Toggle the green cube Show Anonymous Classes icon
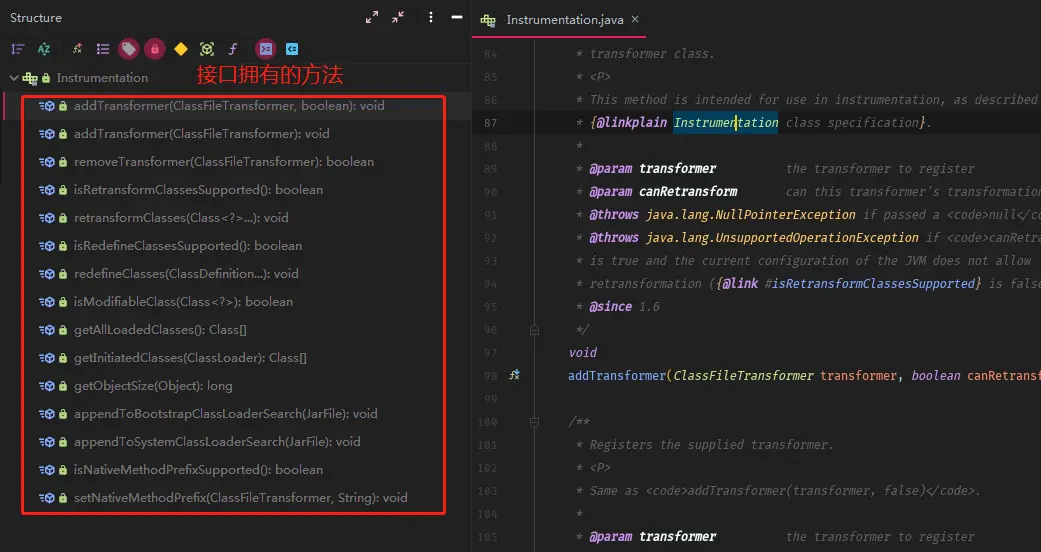The image size is (1041, 552). coord(207,49)
